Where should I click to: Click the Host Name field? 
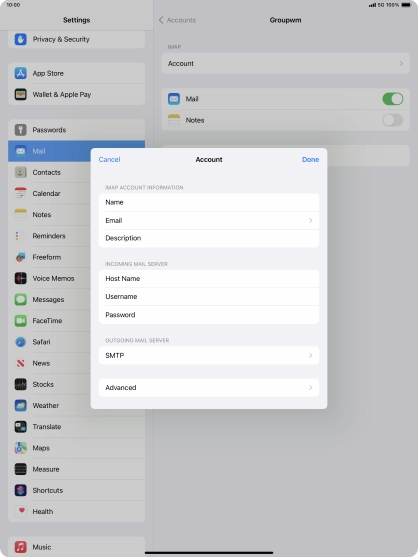[209, 278]
